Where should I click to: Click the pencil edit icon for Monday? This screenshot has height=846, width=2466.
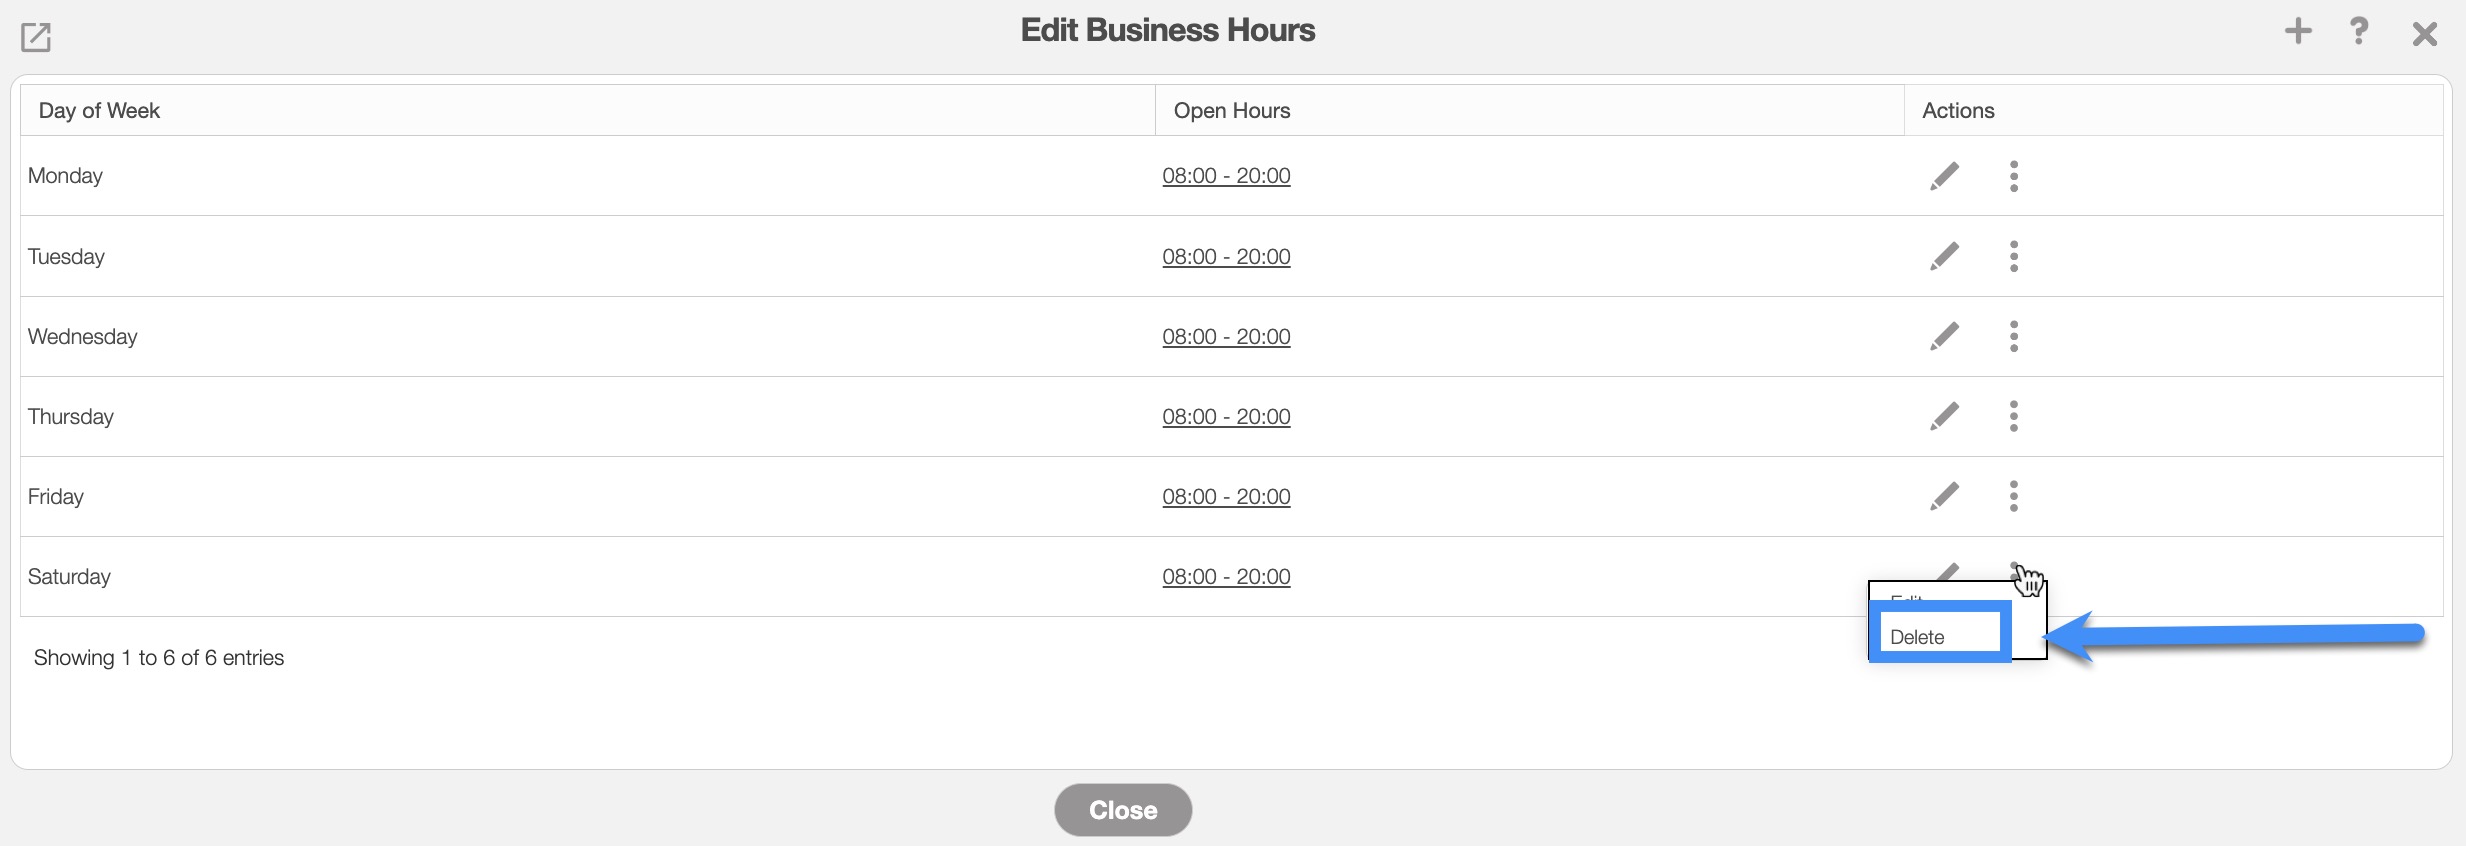[x=1944, y=176]
